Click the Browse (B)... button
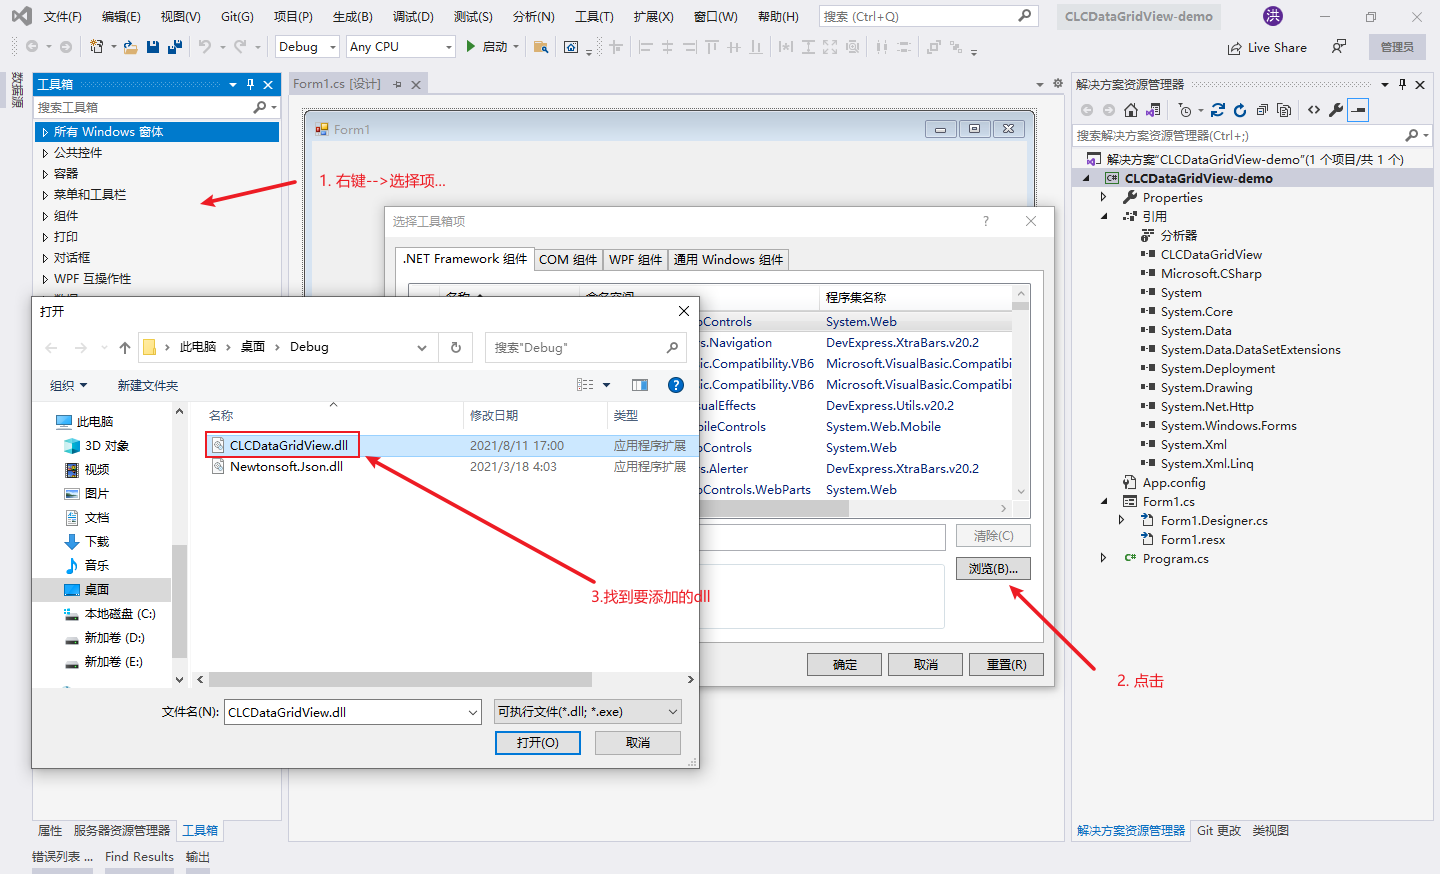Viewport: 1440px width, 874px height. [x=993, y=569]
